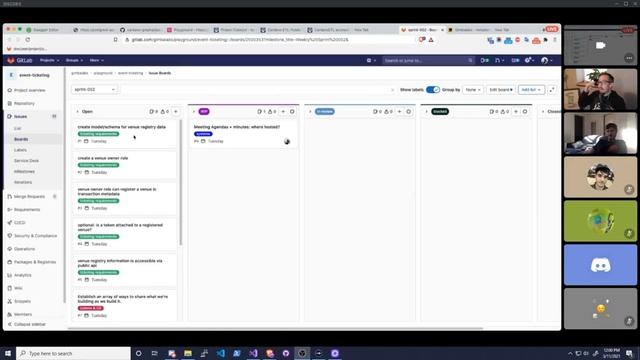
Task: Open Windows Start button
Action: point(8,353)
